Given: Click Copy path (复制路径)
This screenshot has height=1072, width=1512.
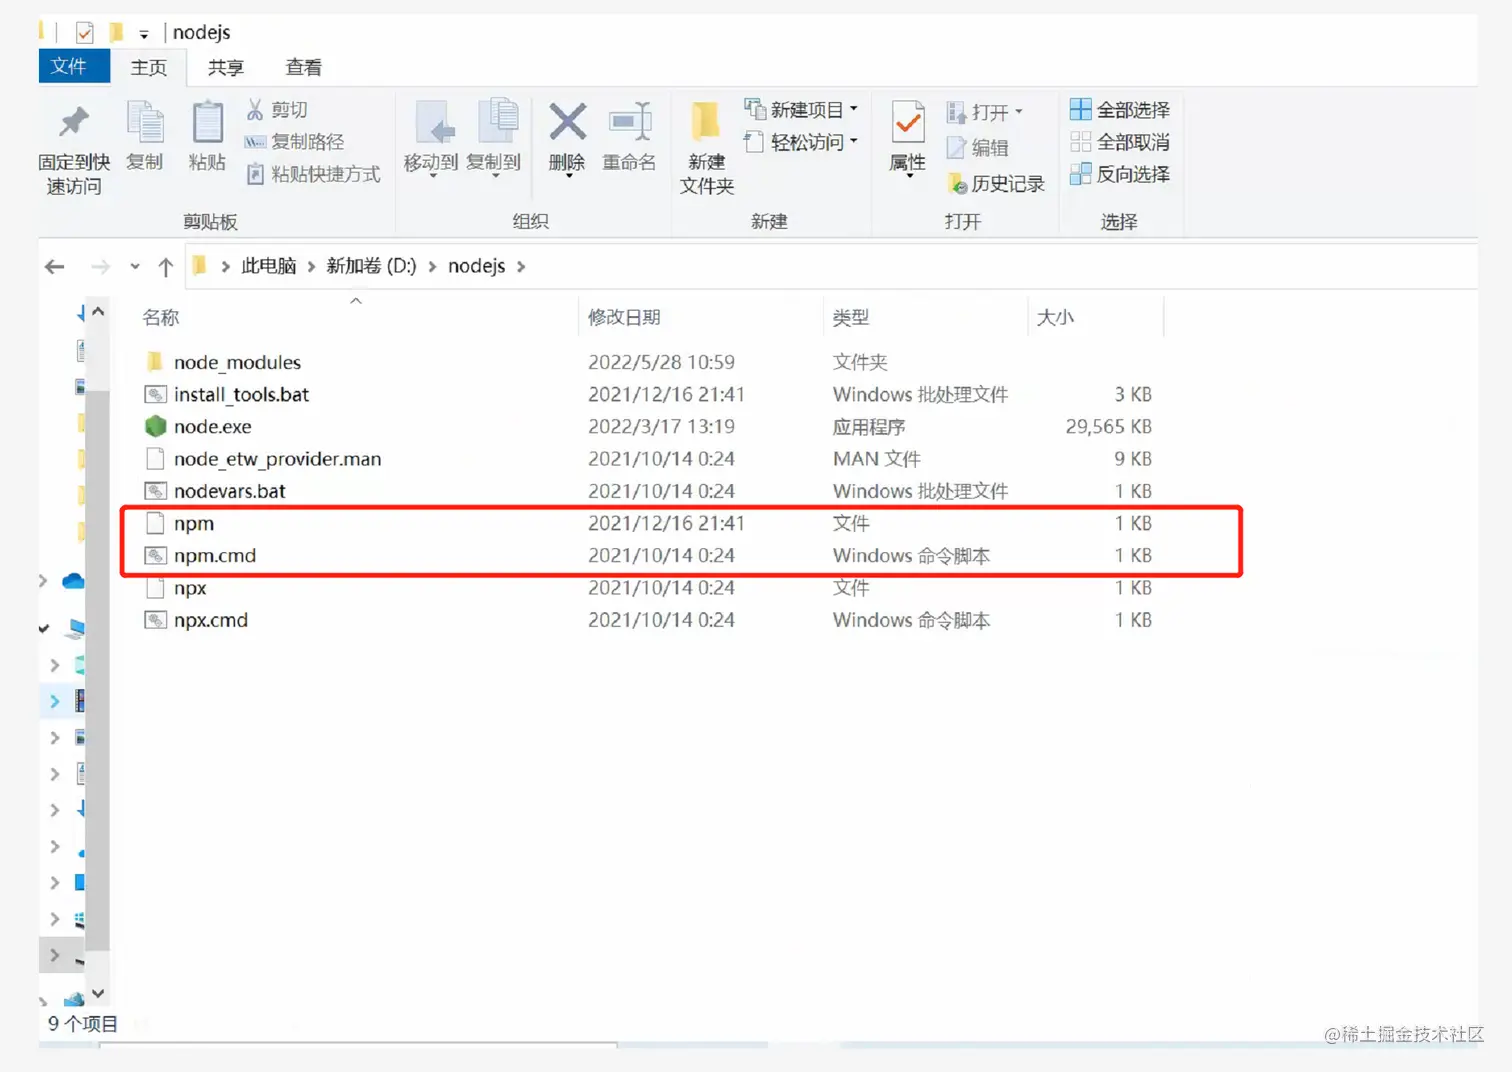Looking at the screenshot, I should click(x=295, y=142).
